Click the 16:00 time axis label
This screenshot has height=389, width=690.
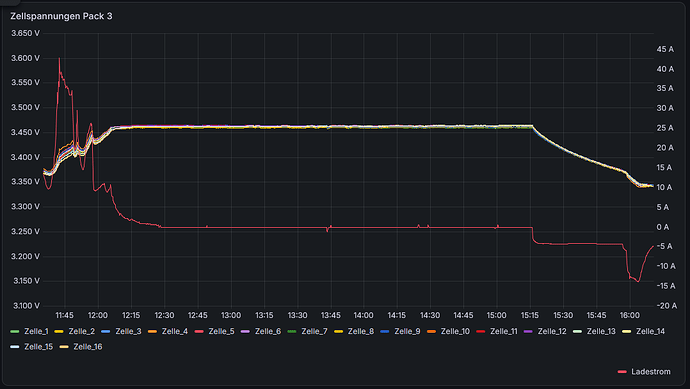tap(630, 316)
